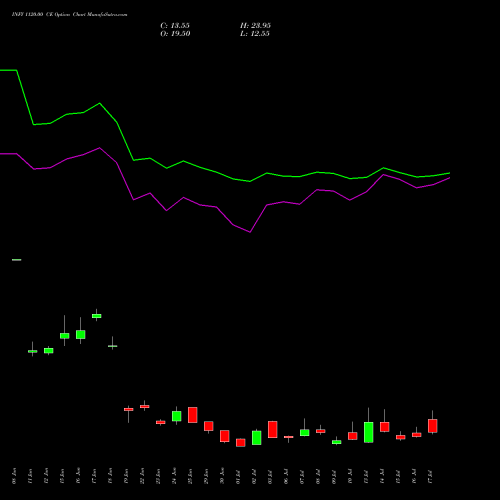The height and width of the screenshot is (500, 500).
Task: Click the last red candlestick for 17 Jul
Action: 433,426
